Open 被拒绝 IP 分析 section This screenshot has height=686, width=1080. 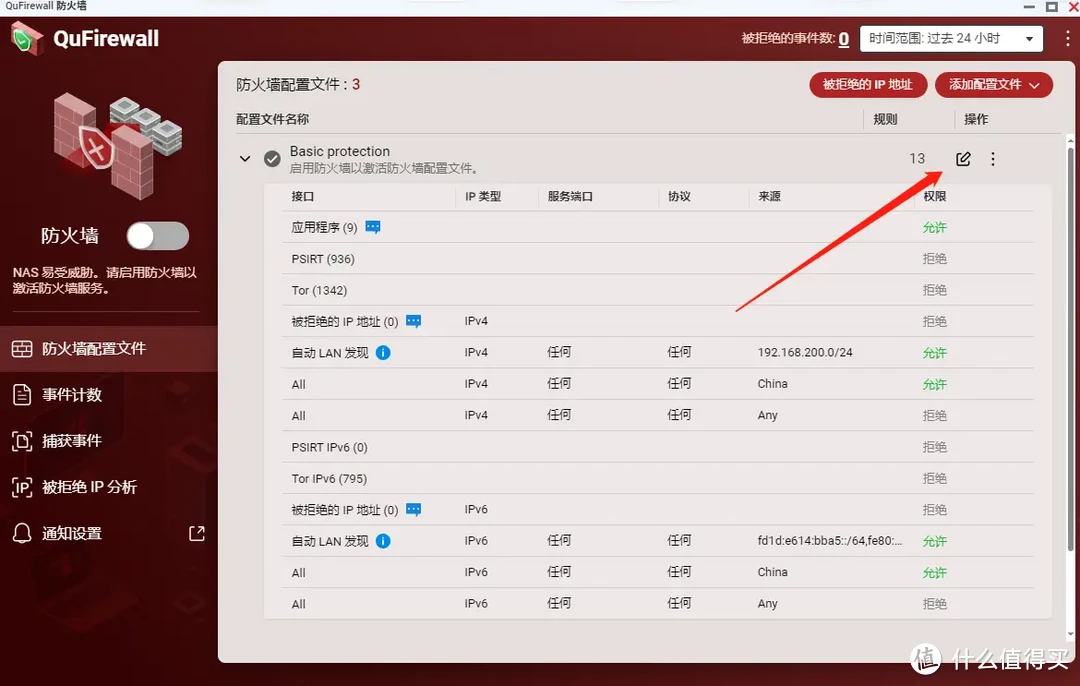109,487
